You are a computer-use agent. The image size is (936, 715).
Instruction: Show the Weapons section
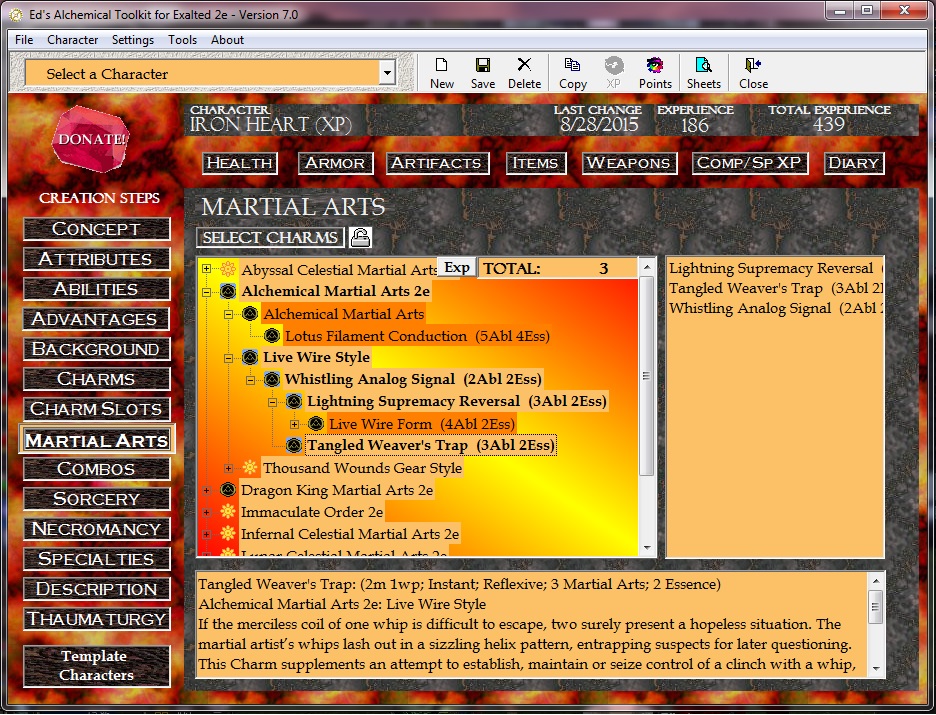click(629, 163)
